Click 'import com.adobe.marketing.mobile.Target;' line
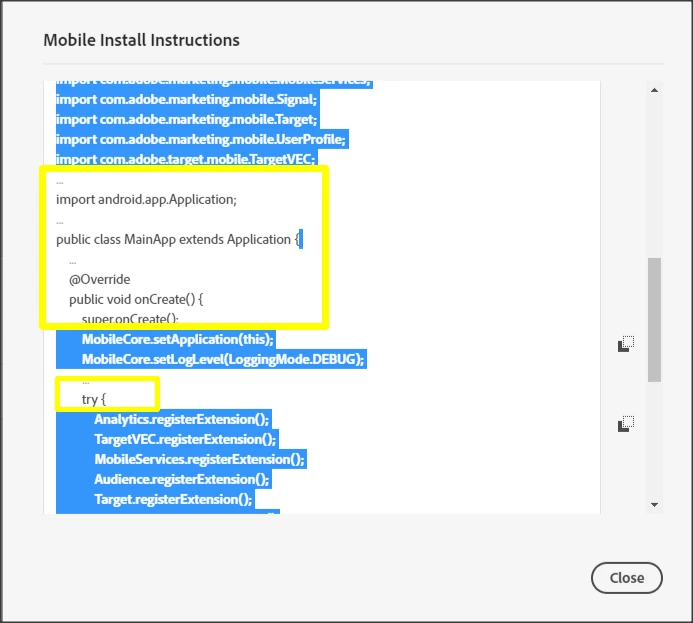The width and height of the screenshot is (693, 623). (187, 119)
